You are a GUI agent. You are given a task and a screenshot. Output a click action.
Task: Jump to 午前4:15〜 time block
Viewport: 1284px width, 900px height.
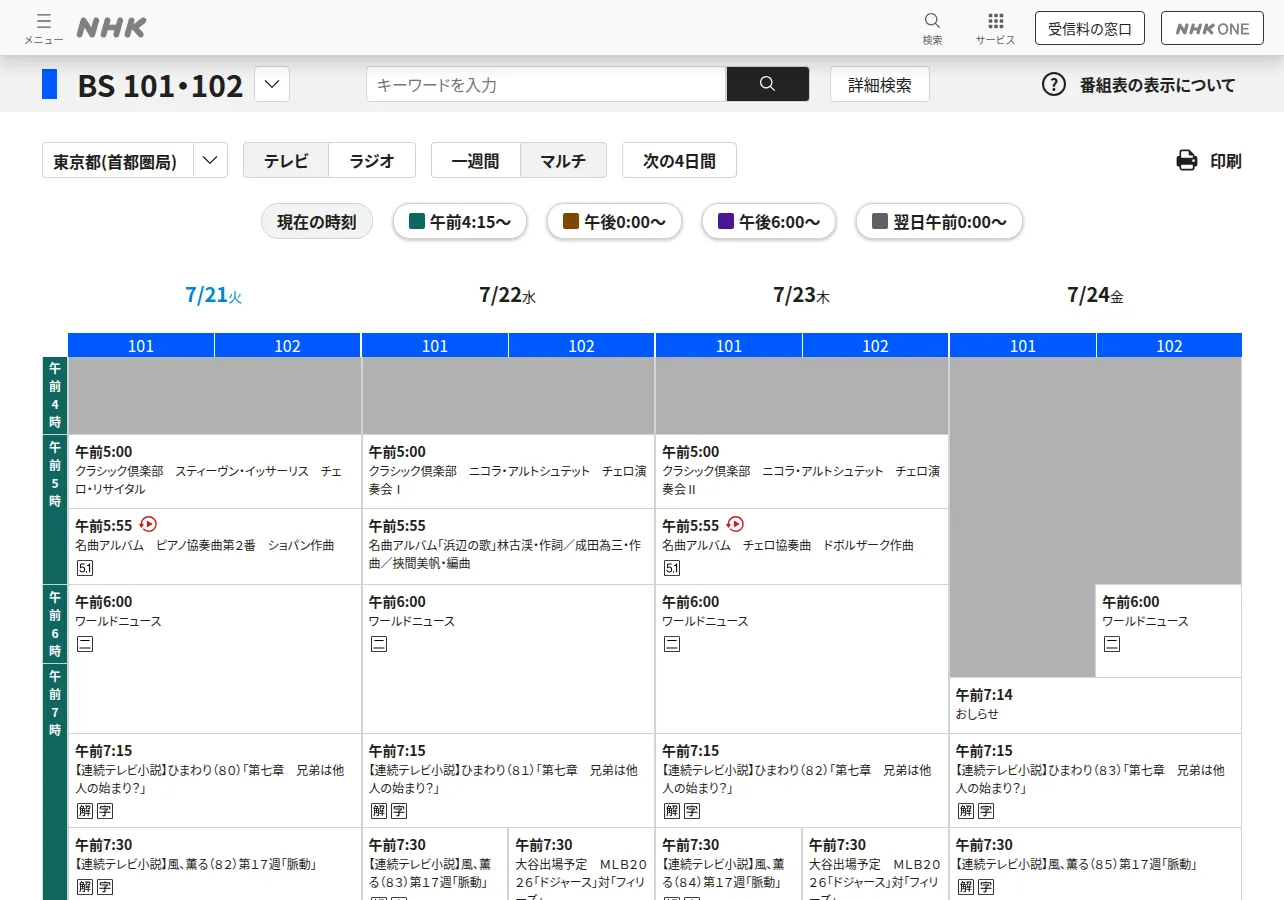click(460, 222)
